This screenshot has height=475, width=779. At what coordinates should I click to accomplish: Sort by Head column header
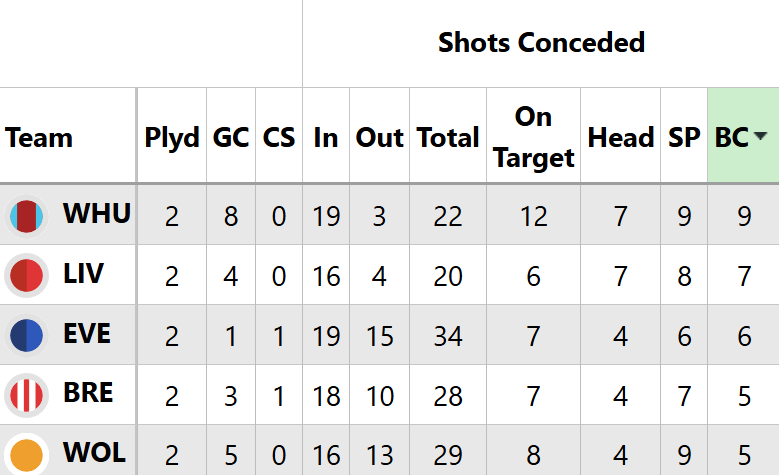tap(621, 138)
